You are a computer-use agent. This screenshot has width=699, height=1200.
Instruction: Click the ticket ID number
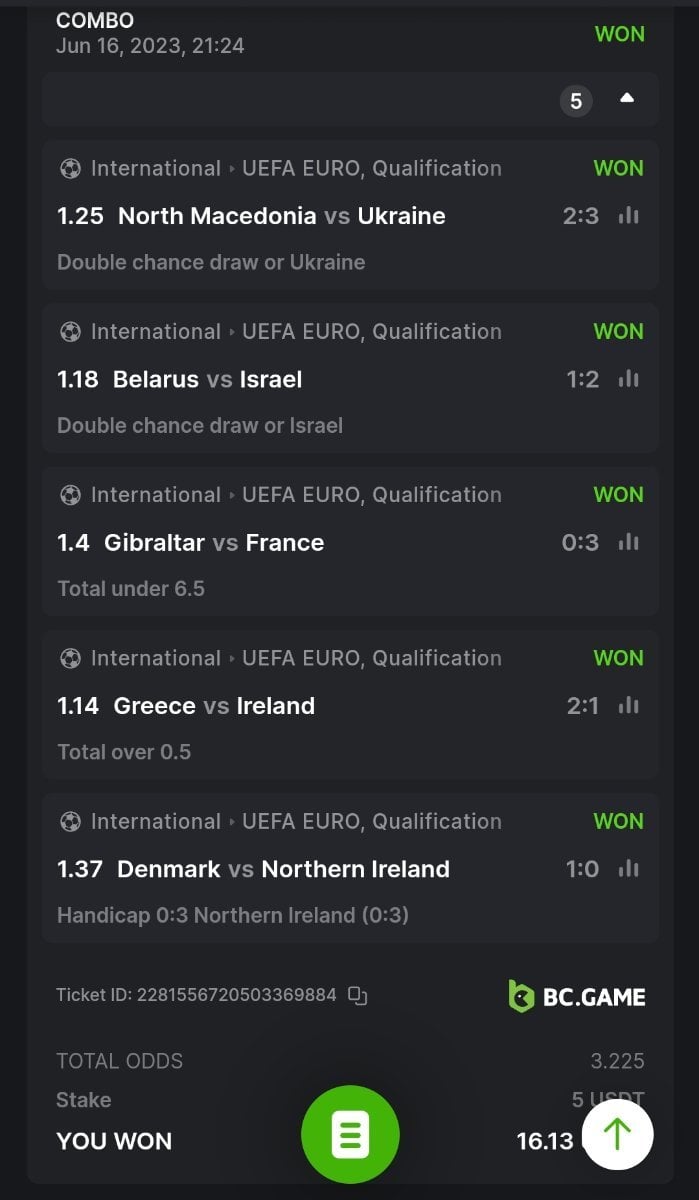click(236, 995)
